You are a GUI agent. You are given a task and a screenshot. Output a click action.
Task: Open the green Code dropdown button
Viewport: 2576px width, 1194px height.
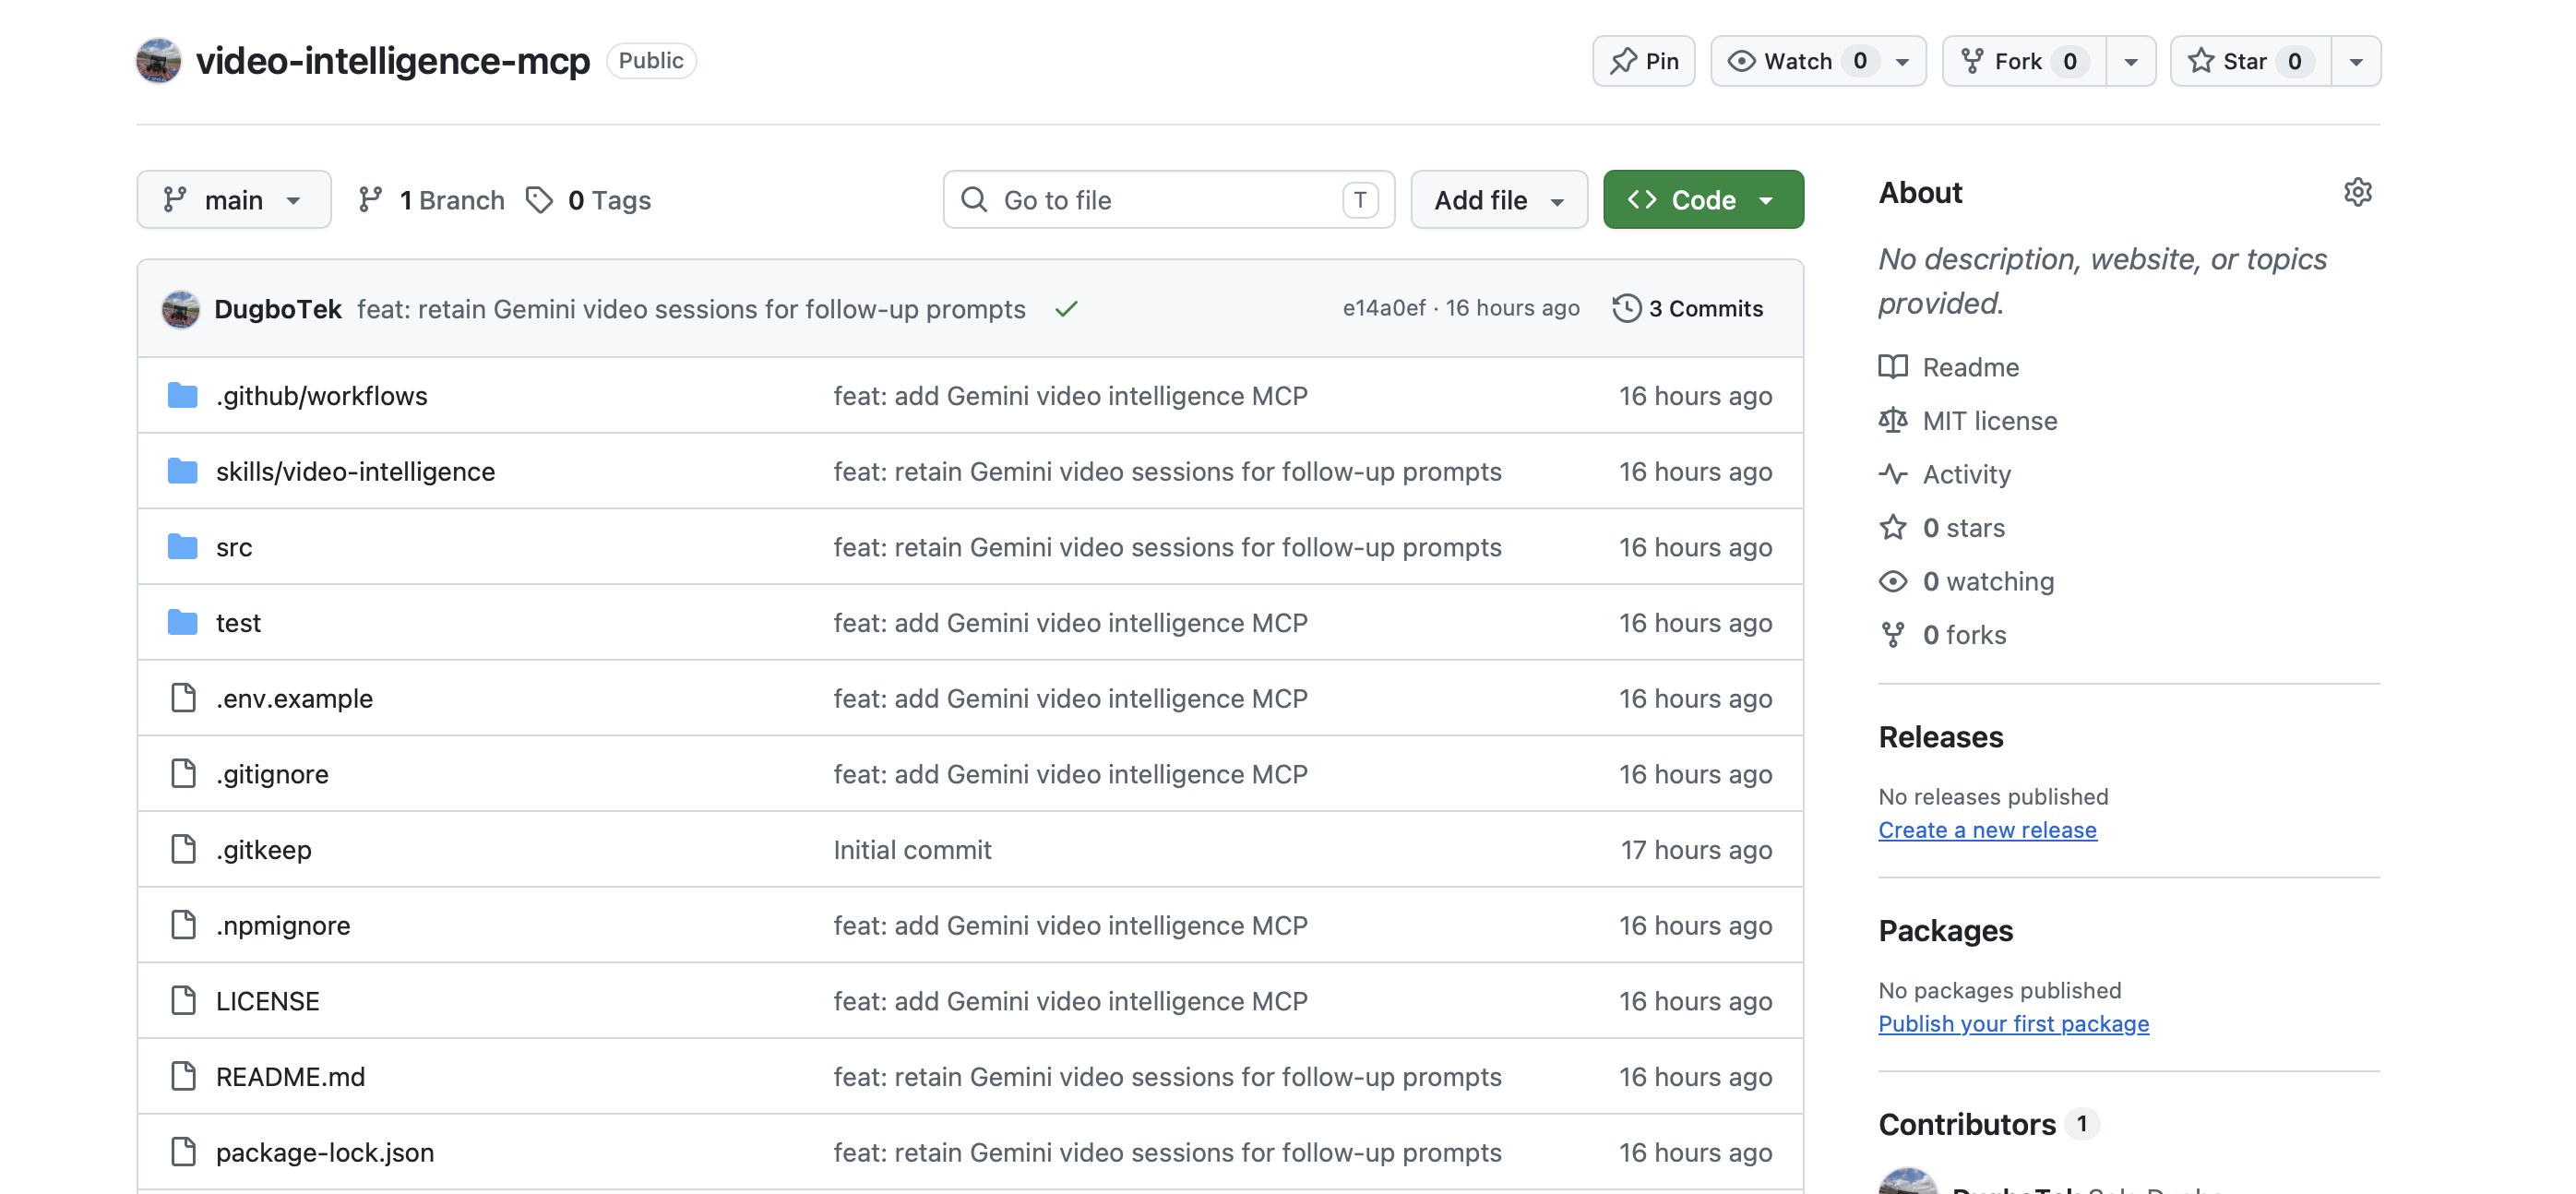pyautogui.click(x=1703, y=200)
